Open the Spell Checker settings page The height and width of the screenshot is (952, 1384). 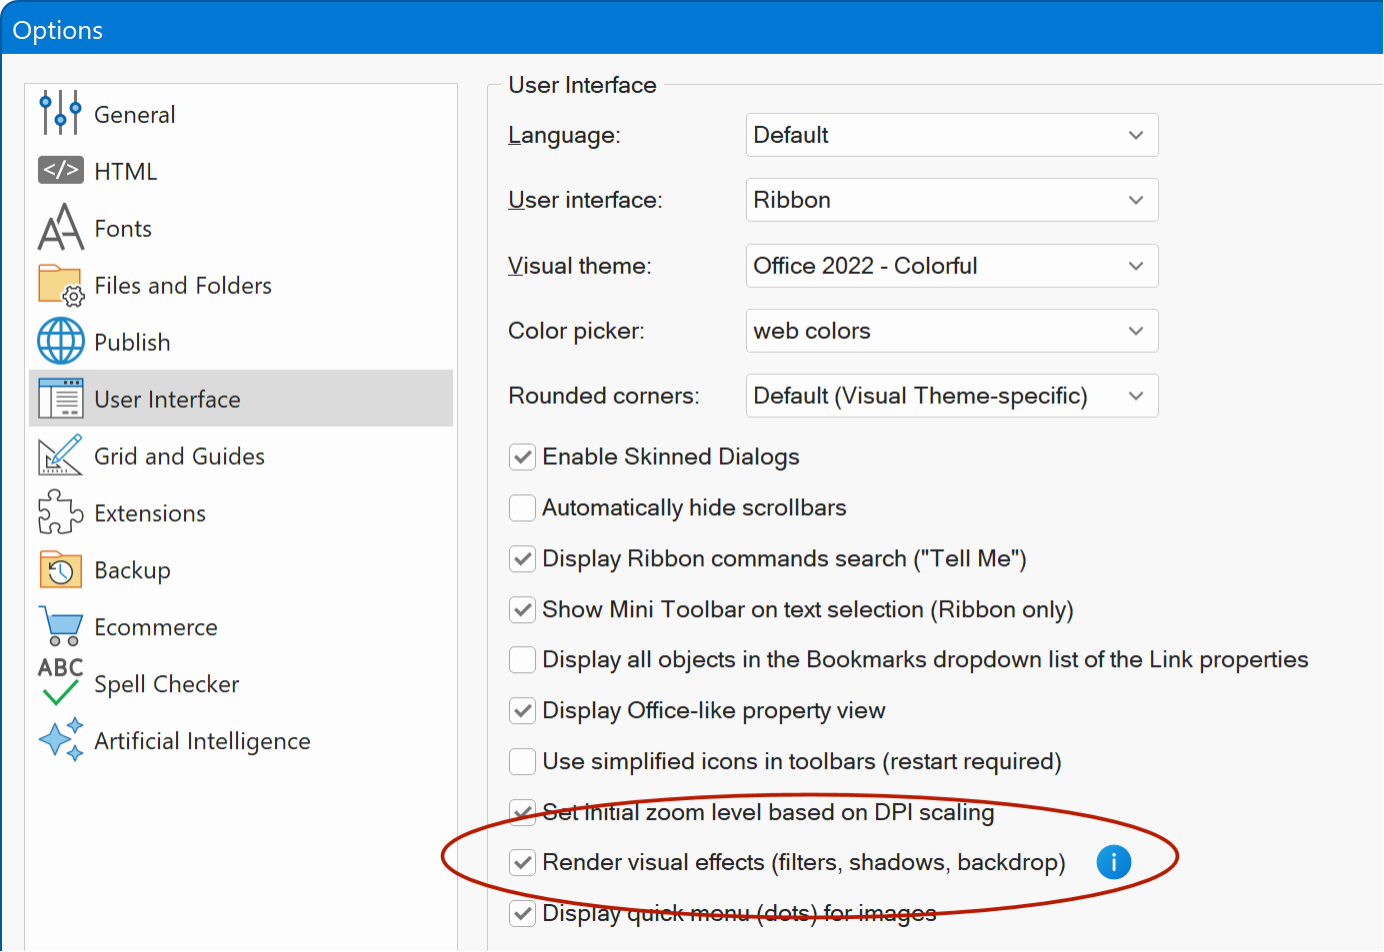click(166, 684)
